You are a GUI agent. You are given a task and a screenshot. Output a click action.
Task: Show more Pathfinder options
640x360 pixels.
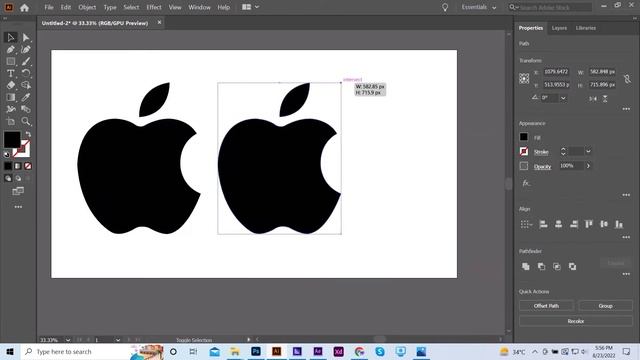626,274
